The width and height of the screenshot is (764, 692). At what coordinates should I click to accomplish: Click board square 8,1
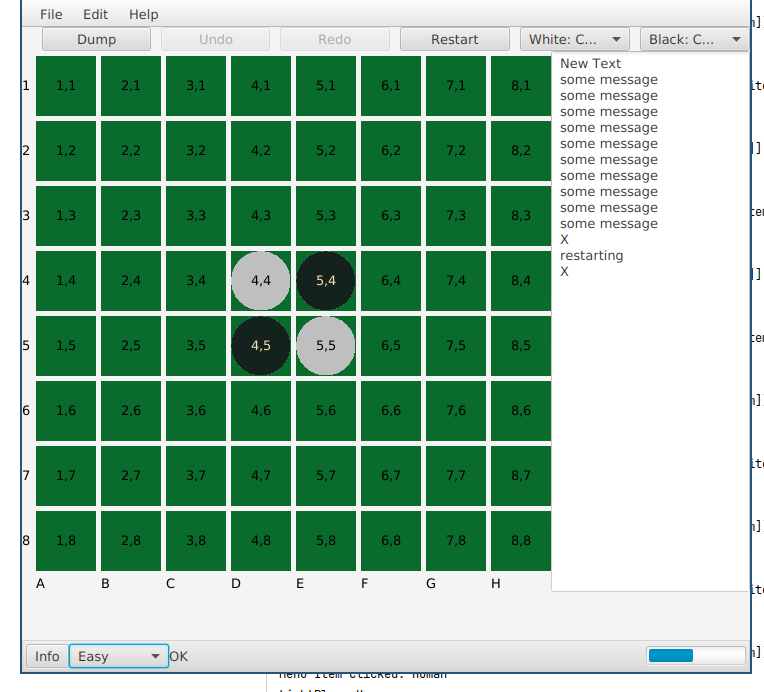(521, 86)
